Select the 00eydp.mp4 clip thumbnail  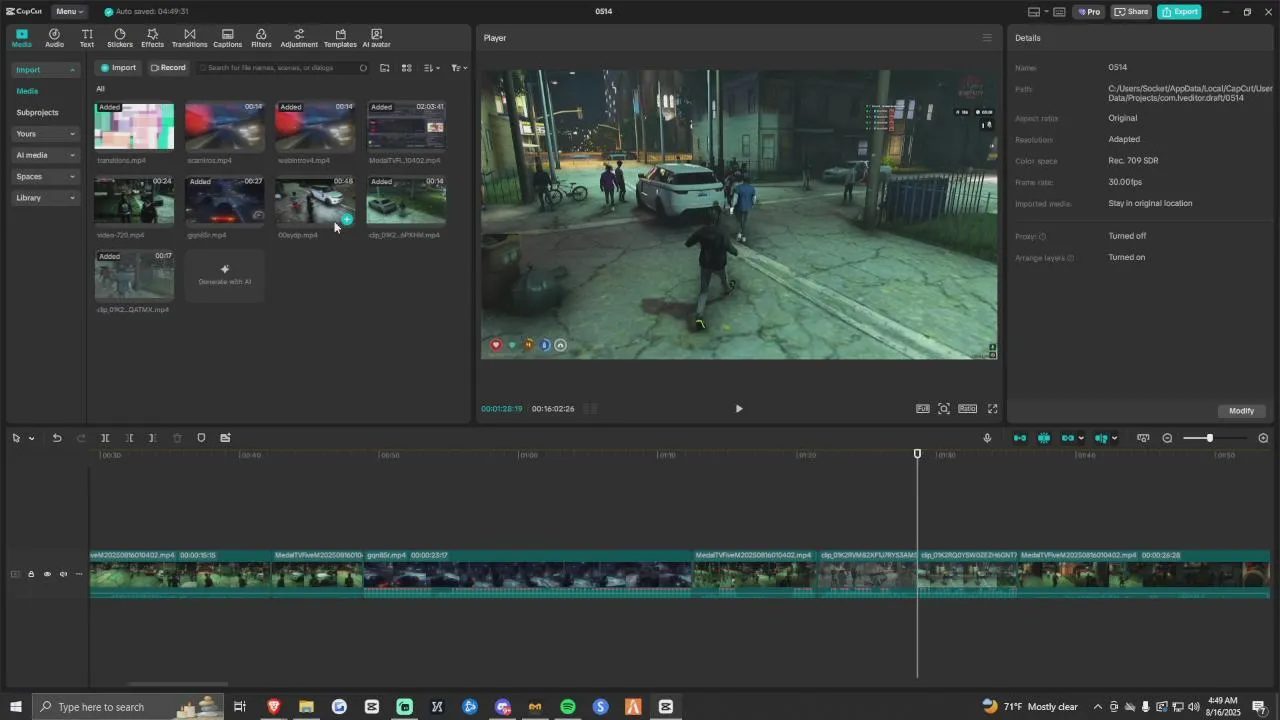(x=315, y=201)
